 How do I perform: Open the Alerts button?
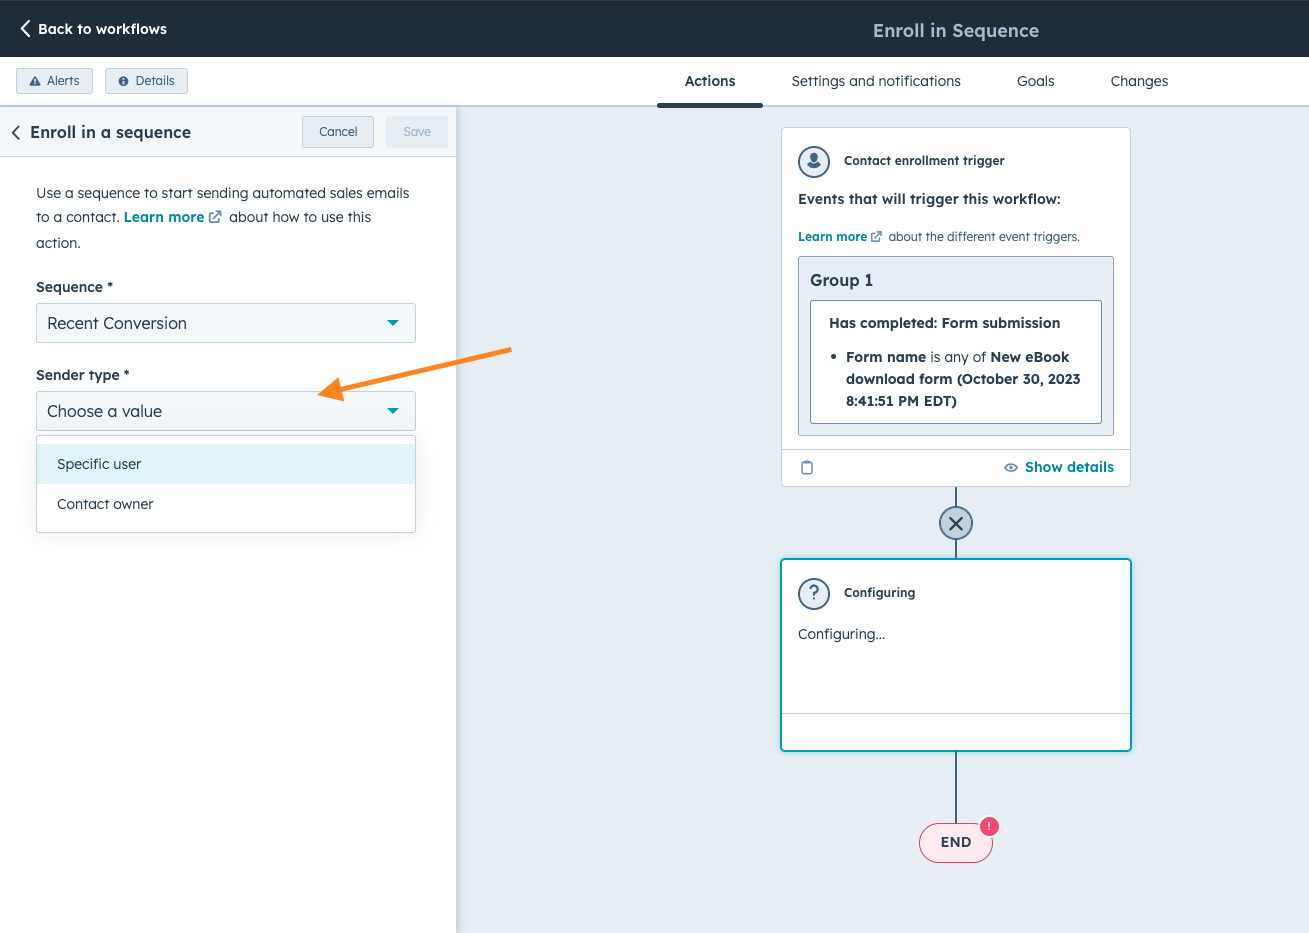coord(55,81)
